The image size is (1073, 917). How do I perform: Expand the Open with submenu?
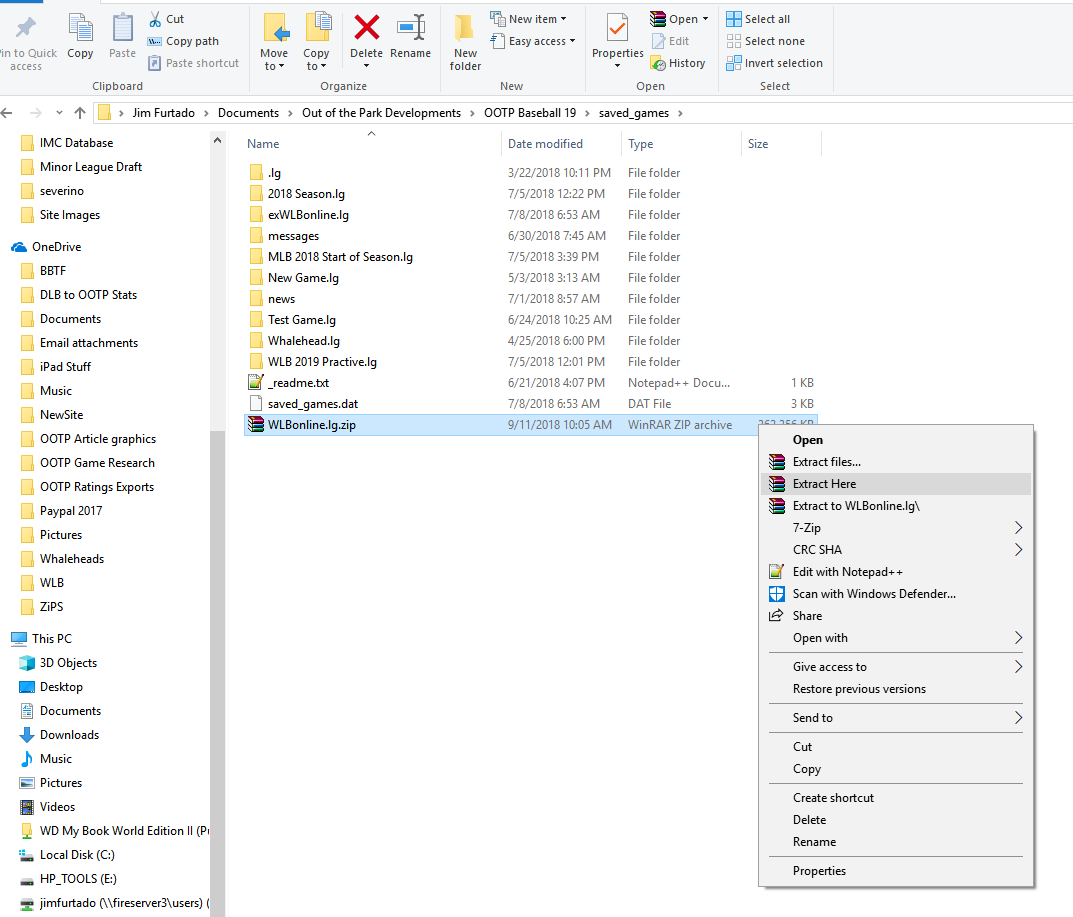[x=896, y=638]
